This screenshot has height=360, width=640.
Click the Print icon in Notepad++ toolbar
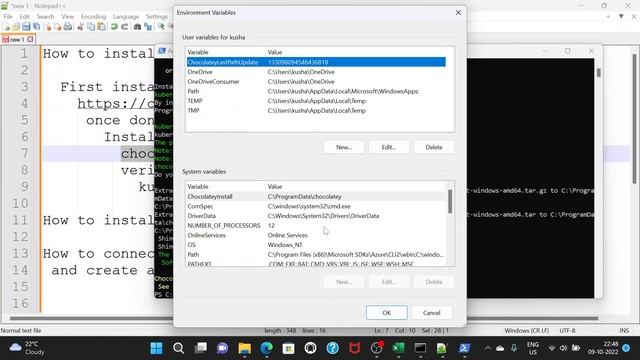click(68, 27)
